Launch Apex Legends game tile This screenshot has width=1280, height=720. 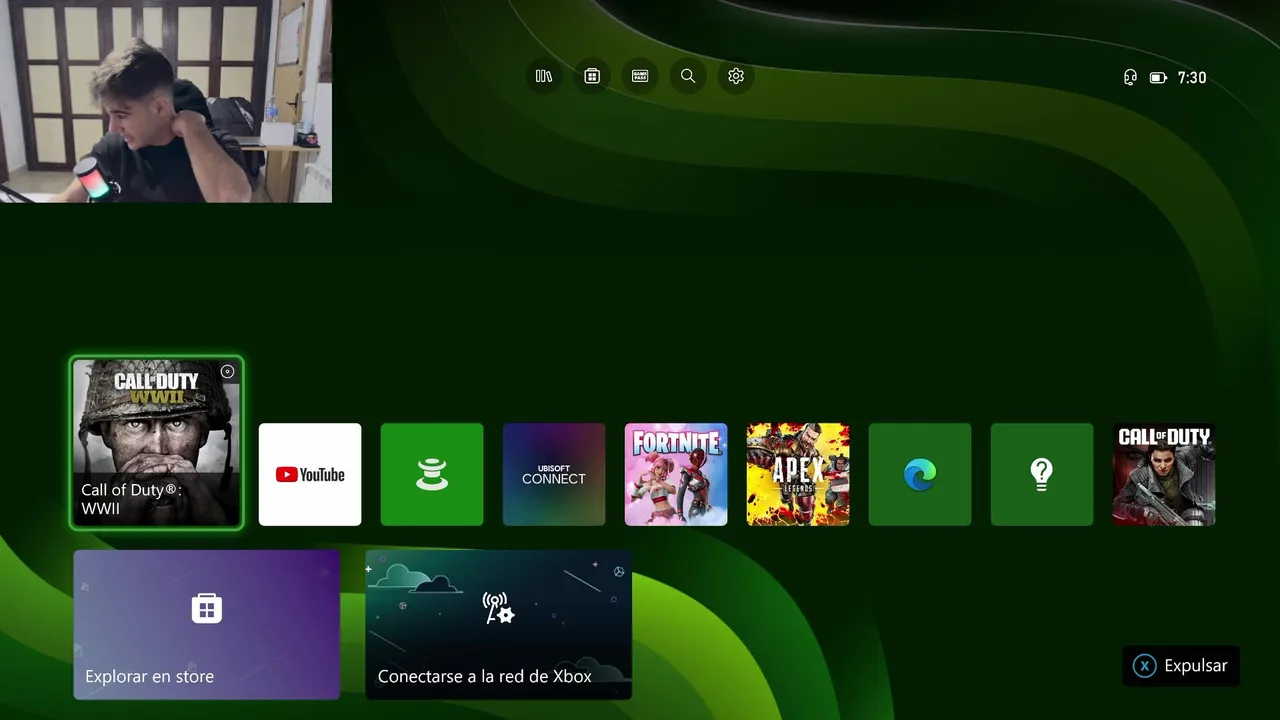[798, 474]
